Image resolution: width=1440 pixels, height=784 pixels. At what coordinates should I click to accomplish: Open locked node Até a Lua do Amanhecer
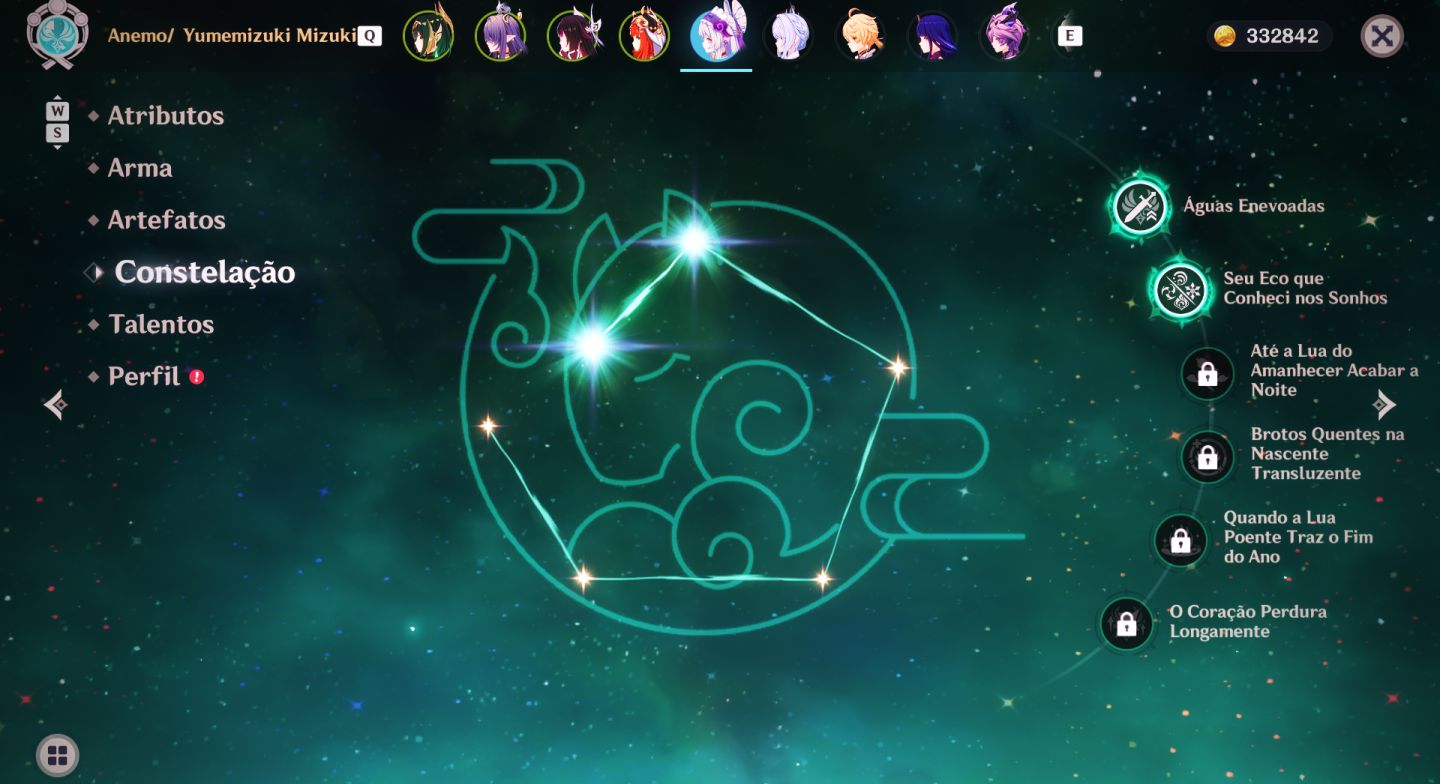coord(1207,373)
